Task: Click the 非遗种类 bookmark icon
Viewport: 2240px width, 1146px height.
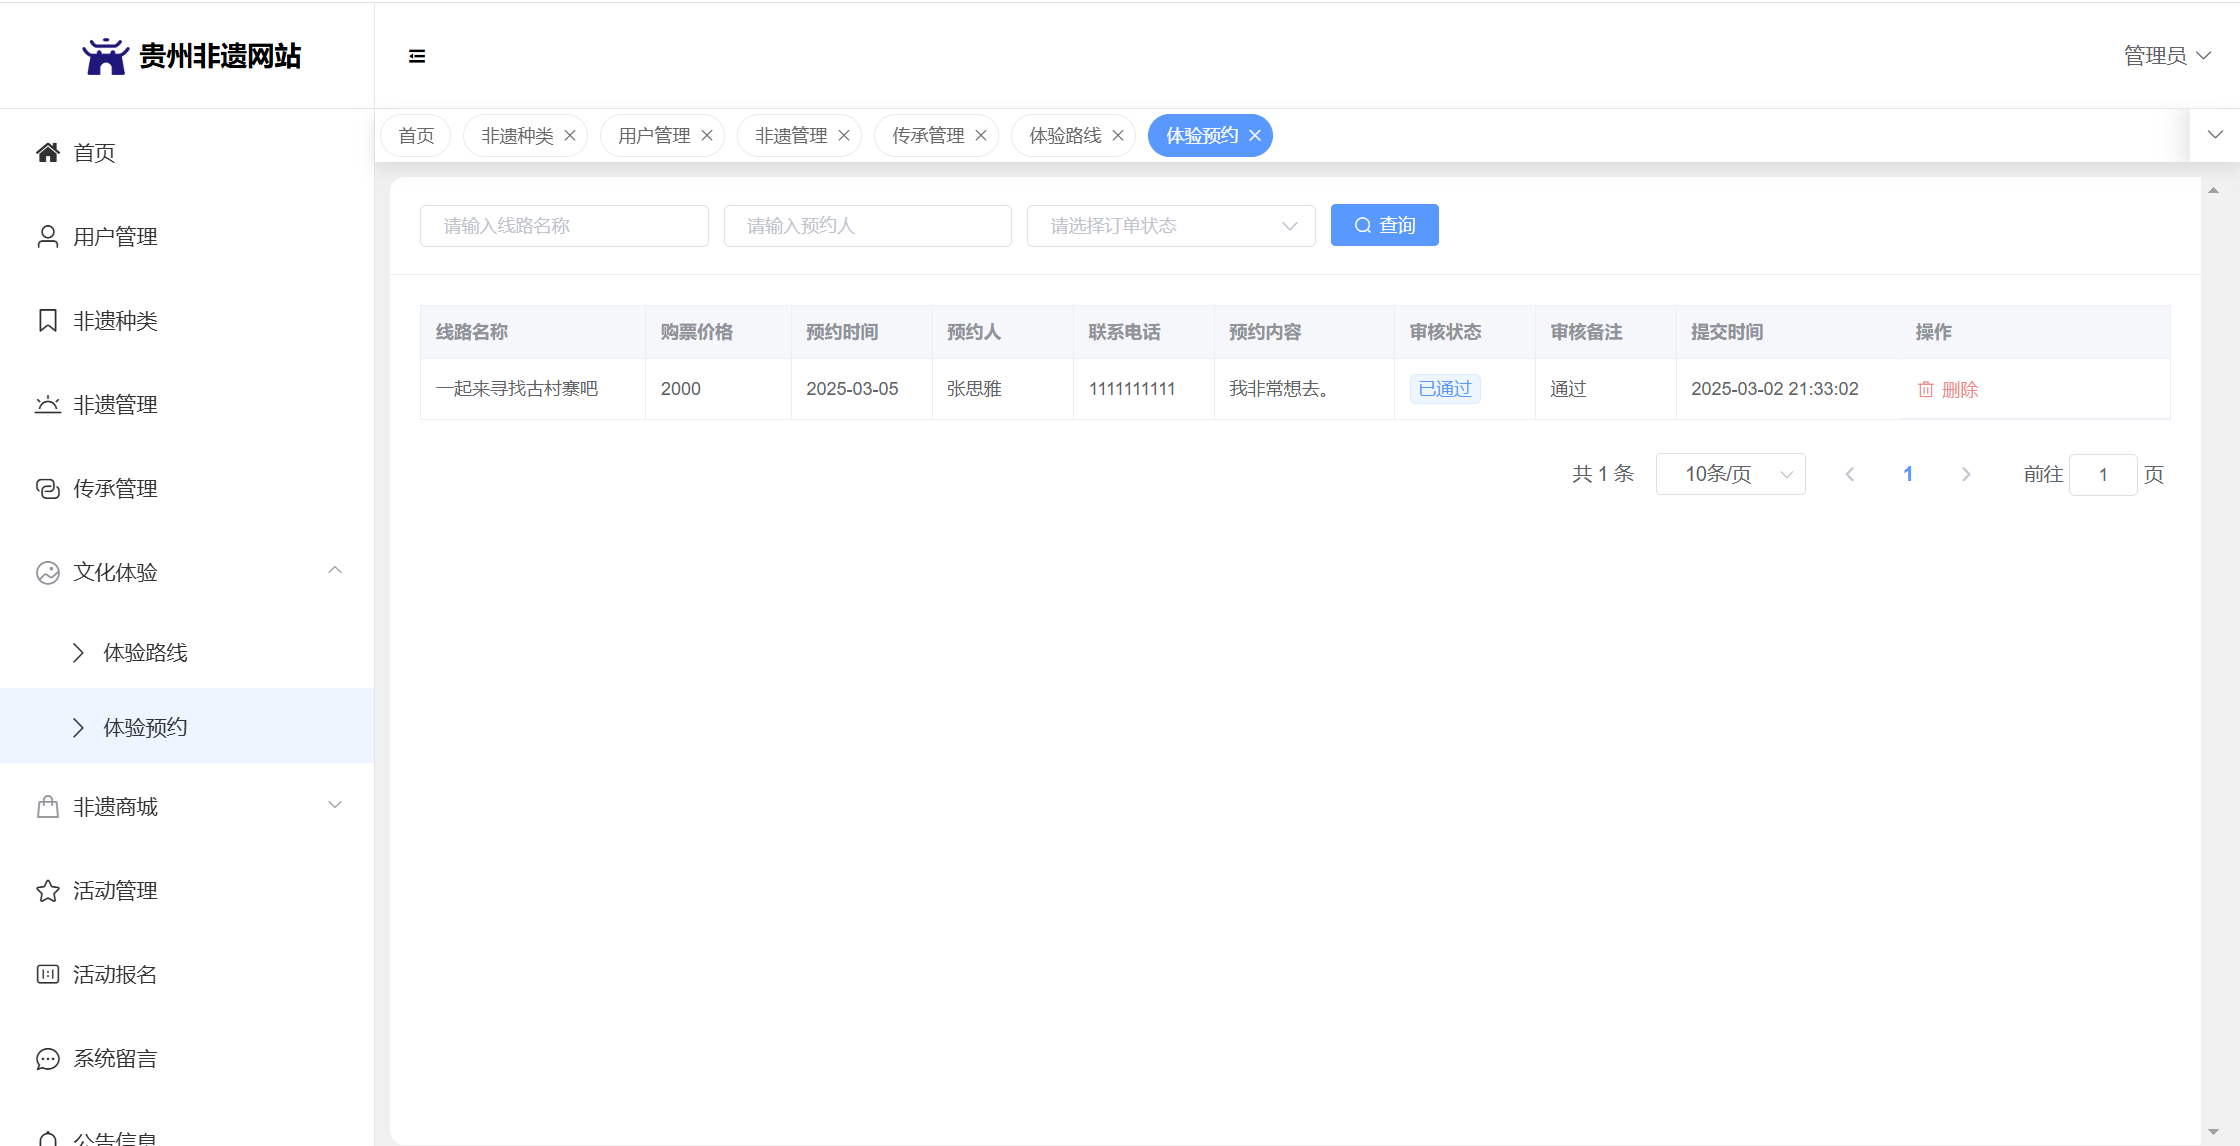Action: click(47, 320)
